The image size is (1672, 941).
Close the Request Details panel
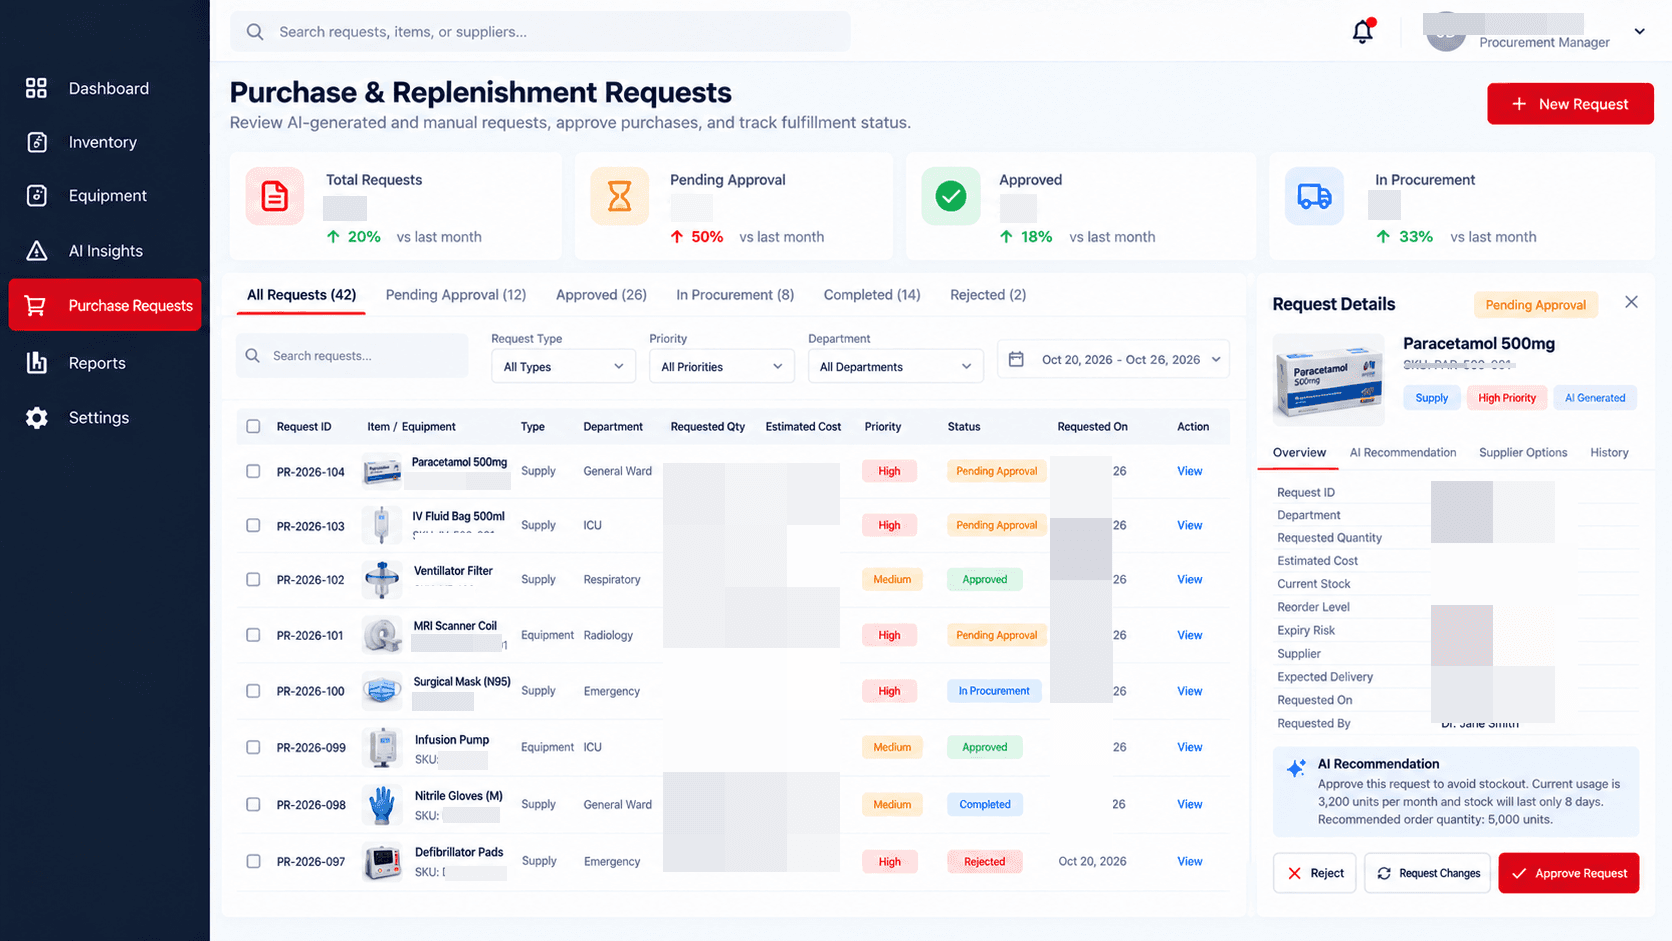coord(1631,302)
